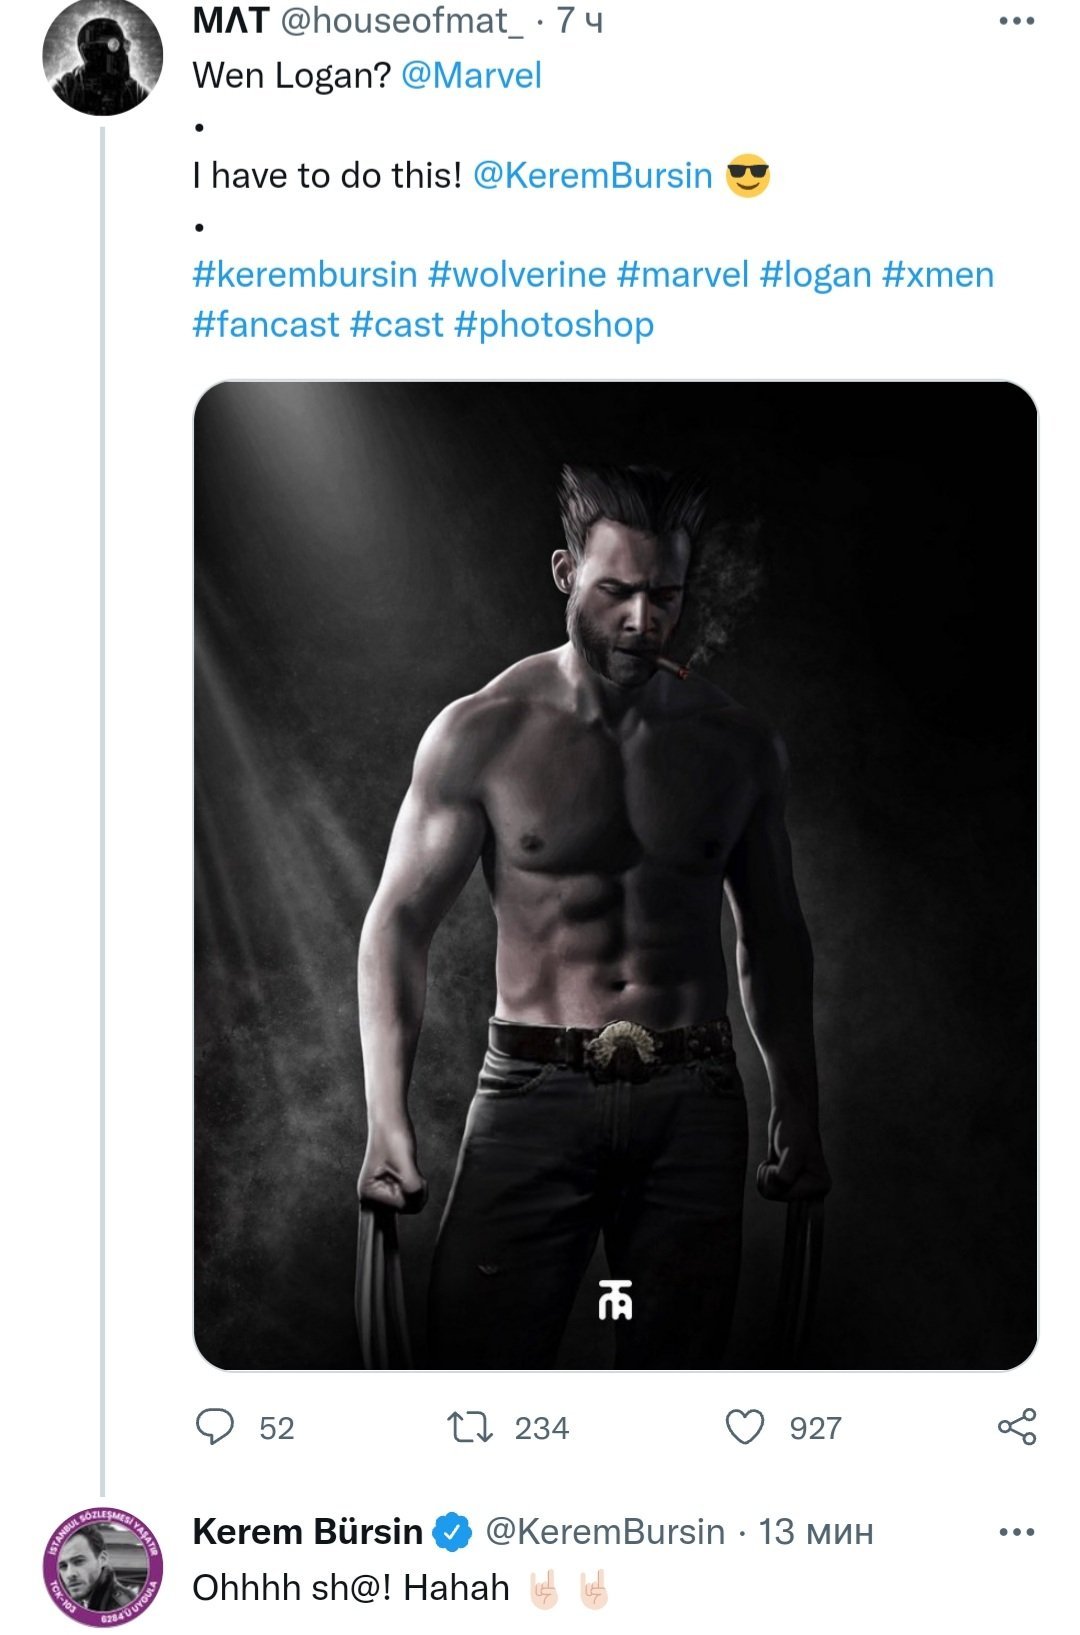Click the reply speech bubble icon
The image size is (1080, 1635).
click(x=215, y=1427)
